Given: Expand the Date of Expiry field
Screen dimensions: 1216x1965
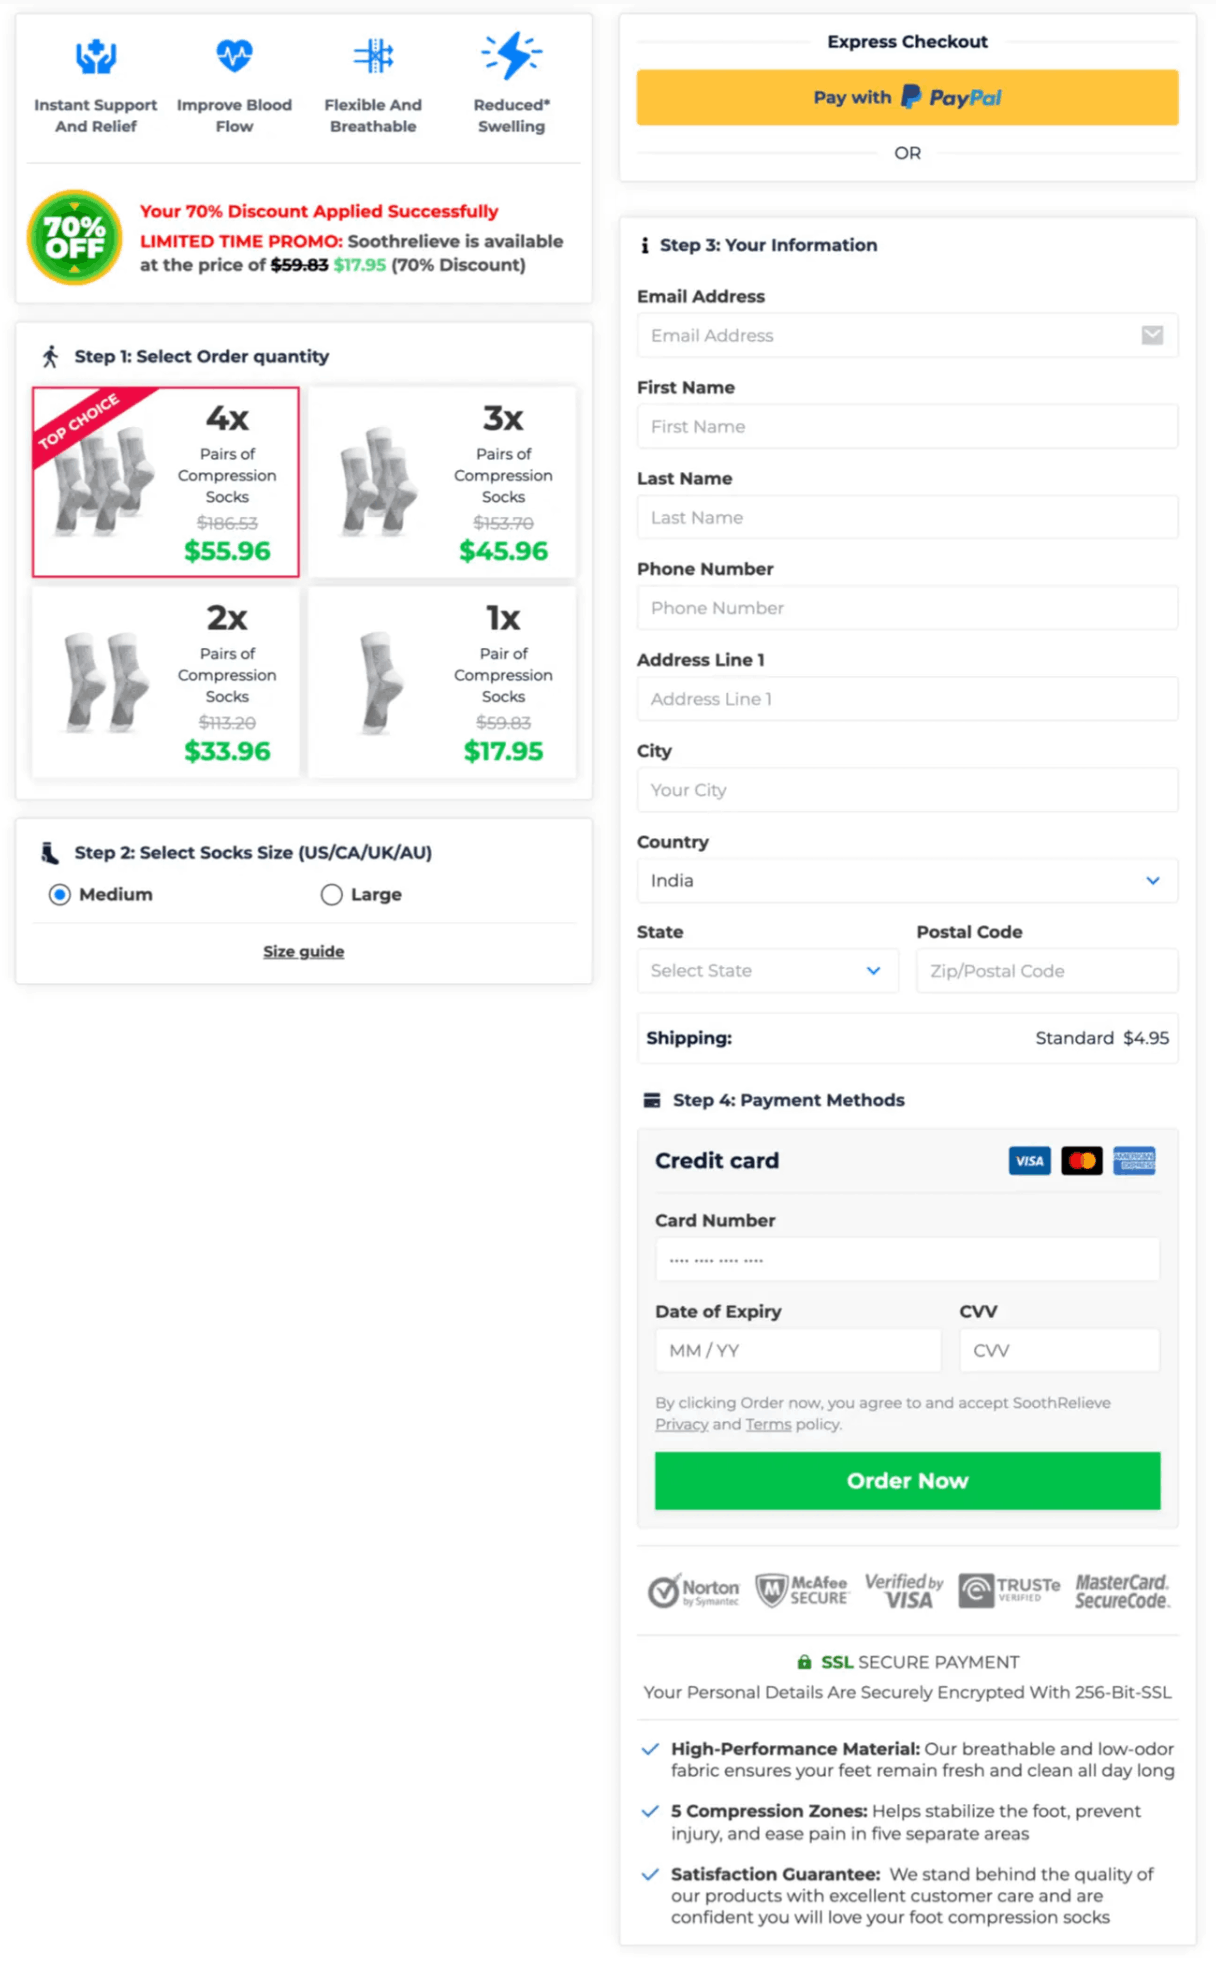Looking at the screenshot, I should point(797,1349).
